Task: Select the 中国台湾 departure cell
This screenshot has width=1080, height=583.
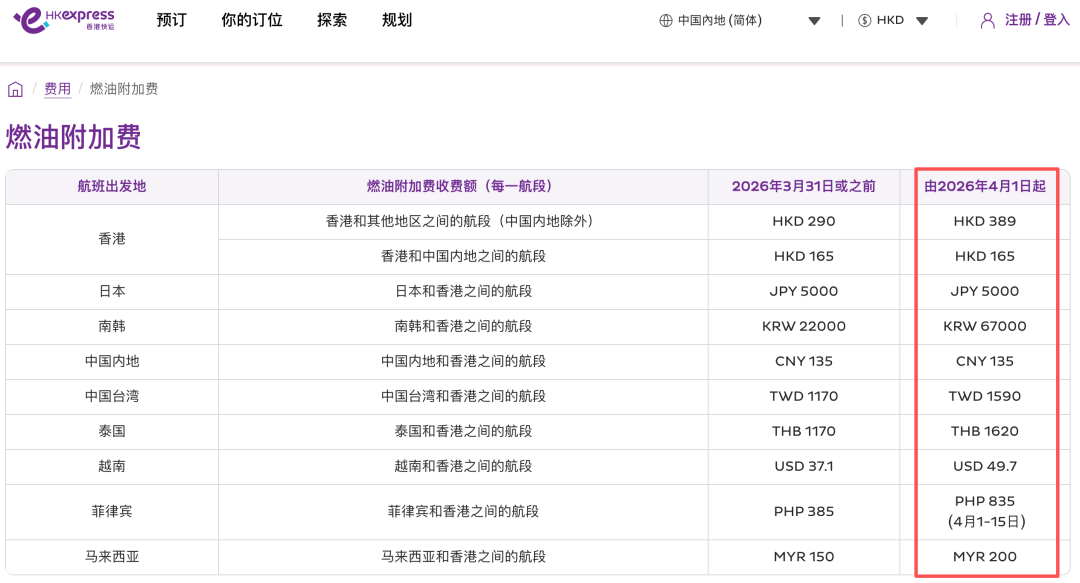Action: [112, 396]
